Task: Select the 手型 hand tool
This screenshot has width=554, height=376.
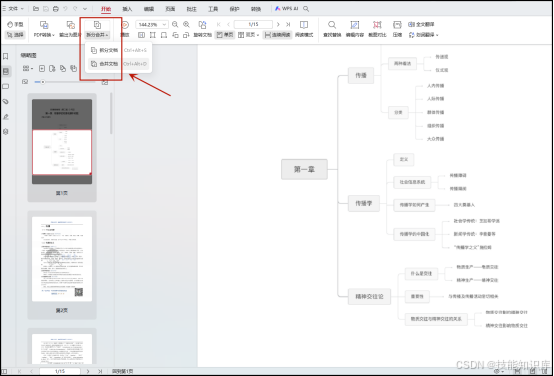Action: 15,24
